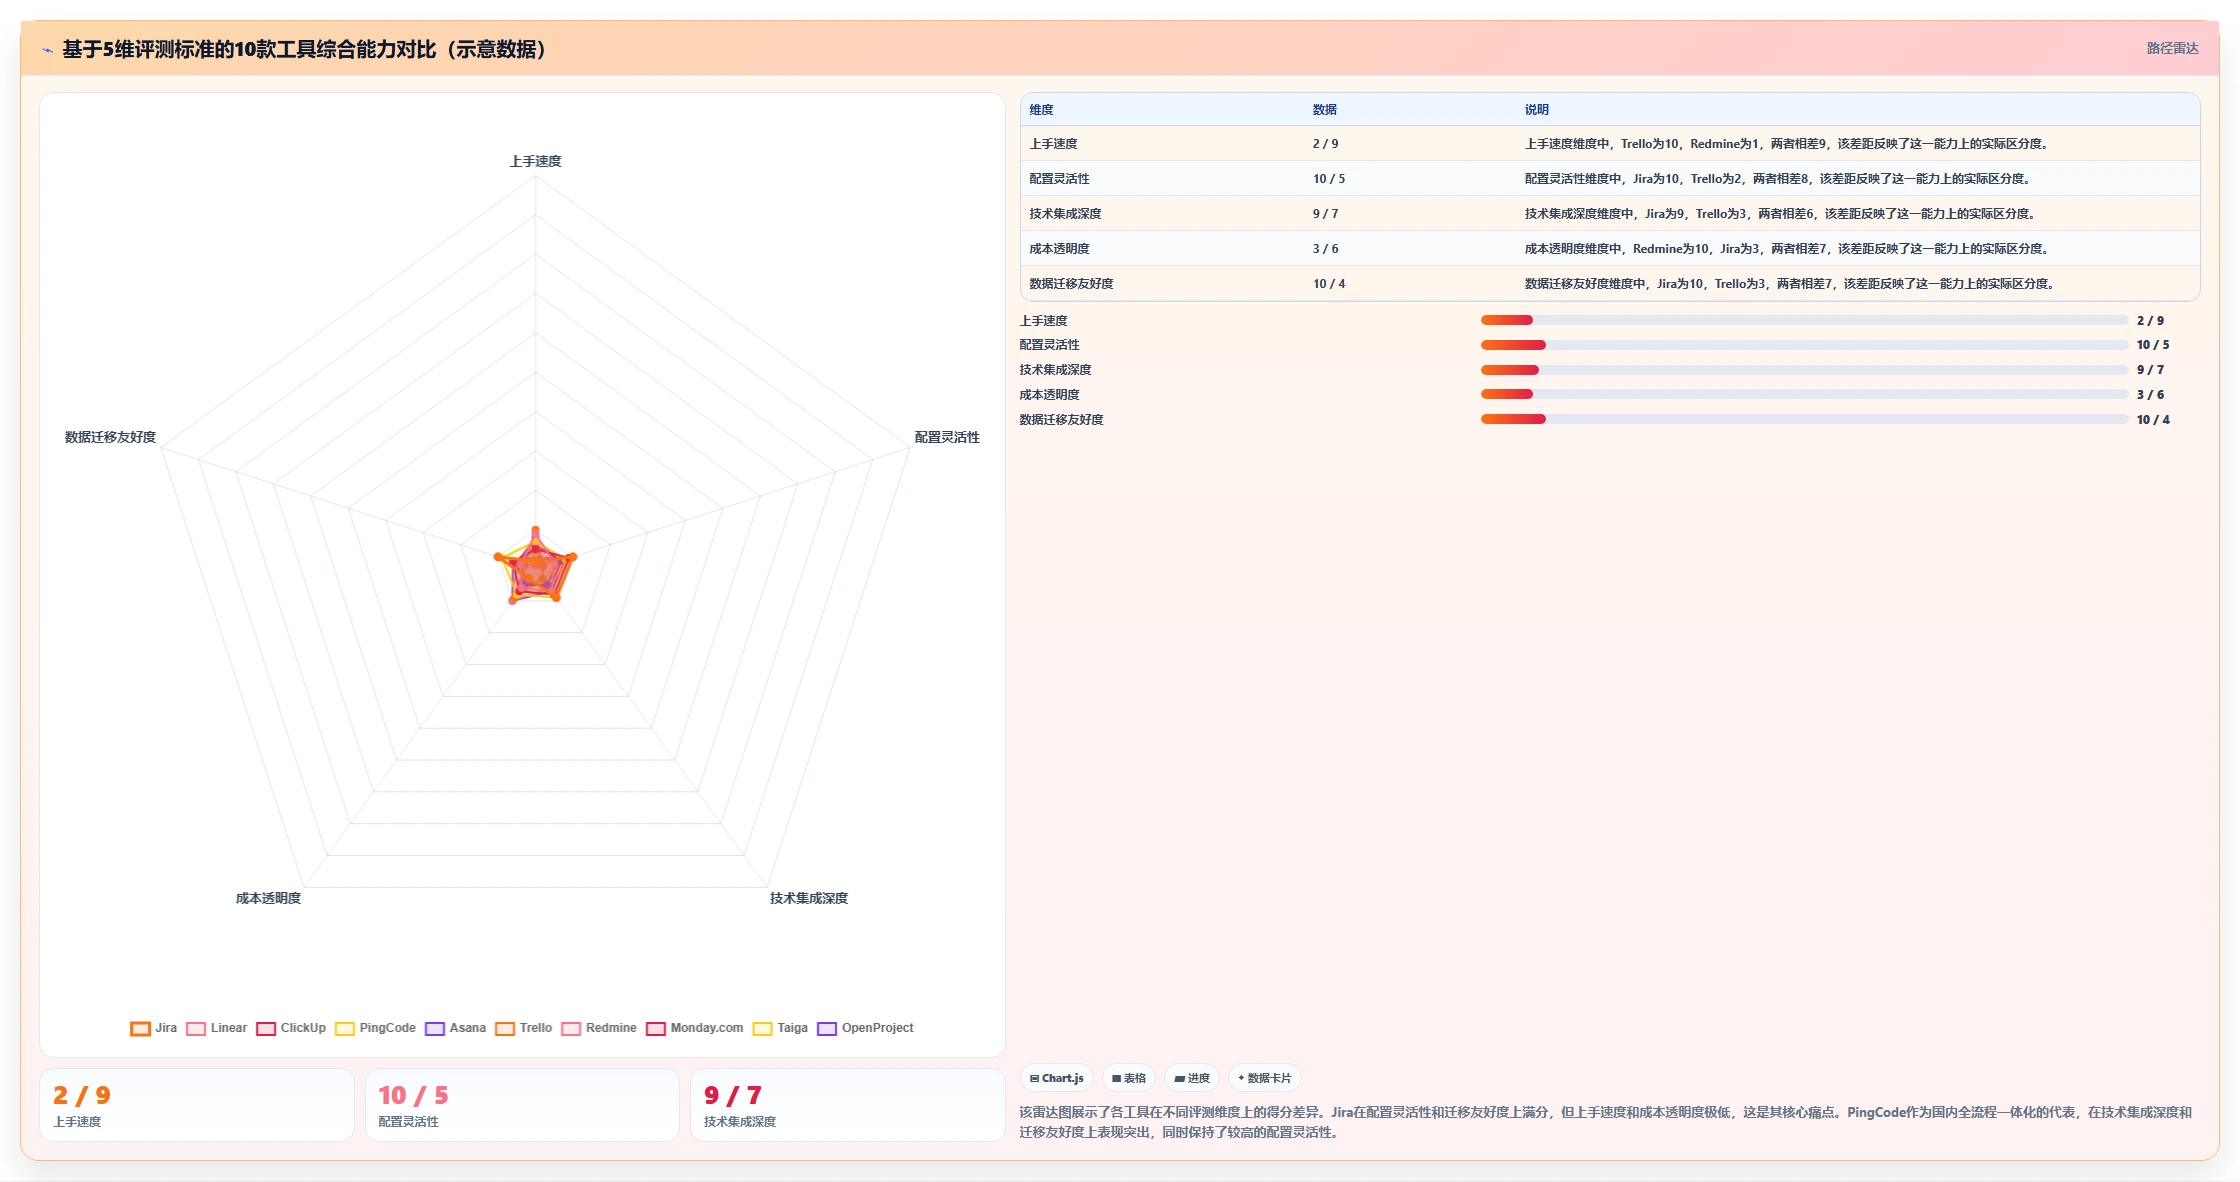Click the 3 / 6 value beside progress bar

(2150, 395)
